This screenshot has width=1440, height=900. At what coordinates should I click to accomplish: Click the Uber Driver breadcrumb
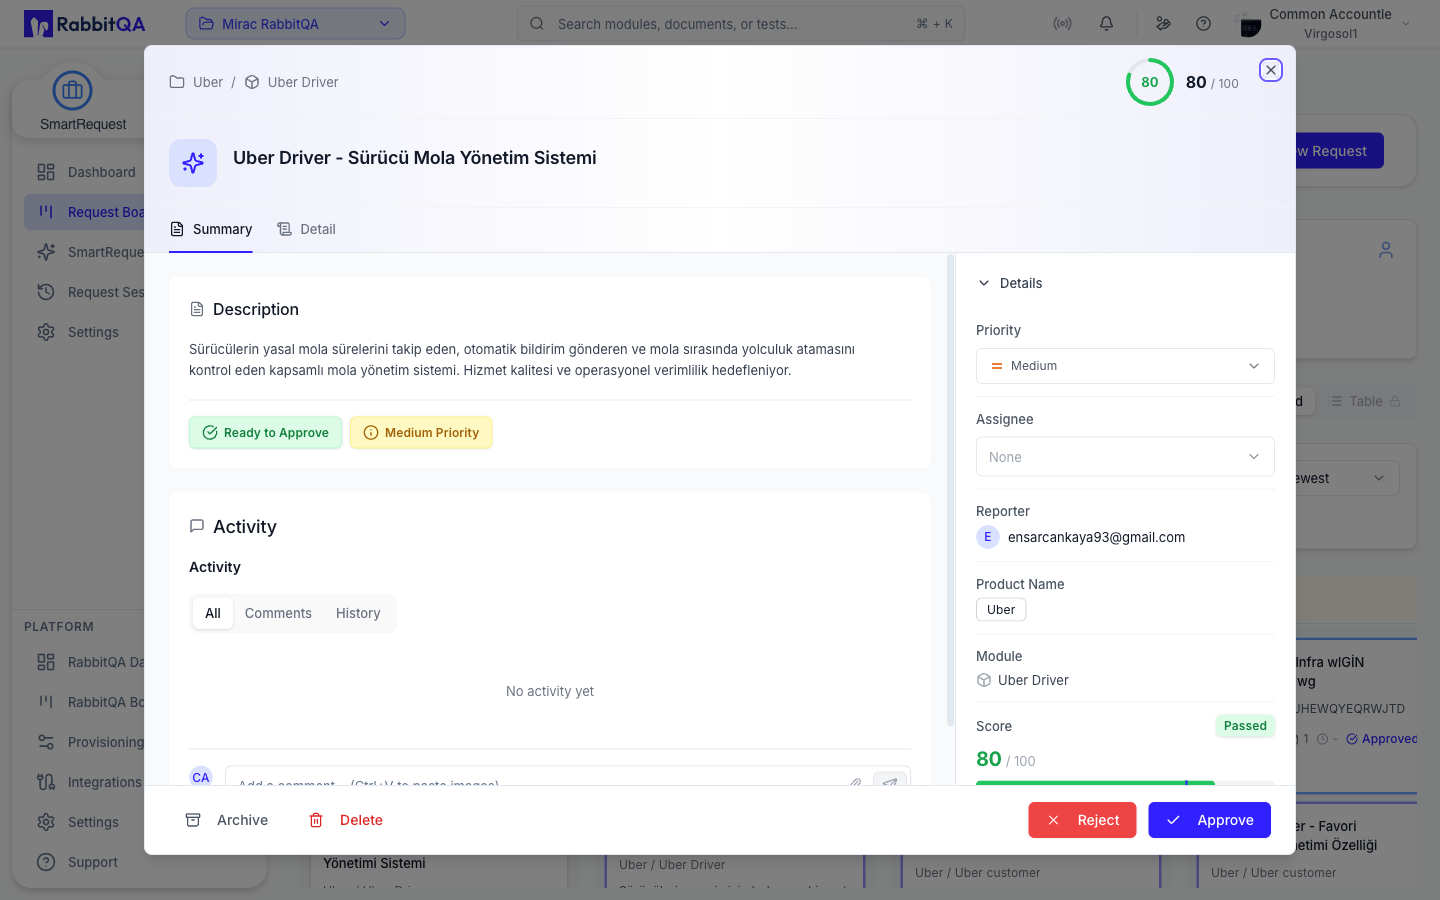292,82
